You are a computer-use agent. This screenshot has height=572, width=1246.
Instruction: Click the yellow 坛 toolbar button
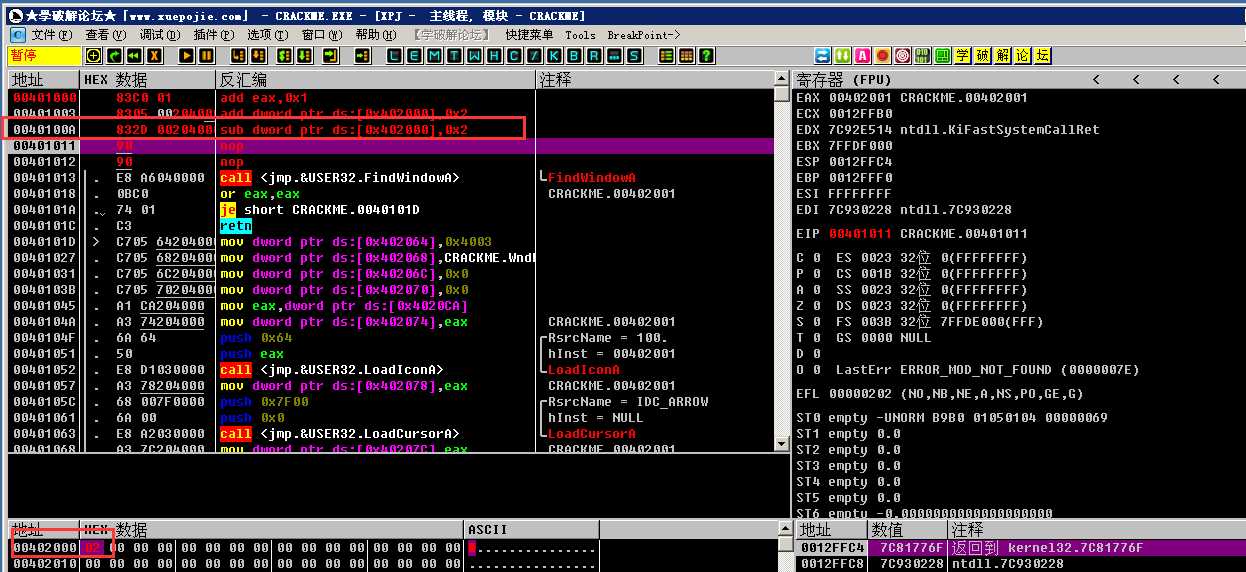click(1043, 56)
